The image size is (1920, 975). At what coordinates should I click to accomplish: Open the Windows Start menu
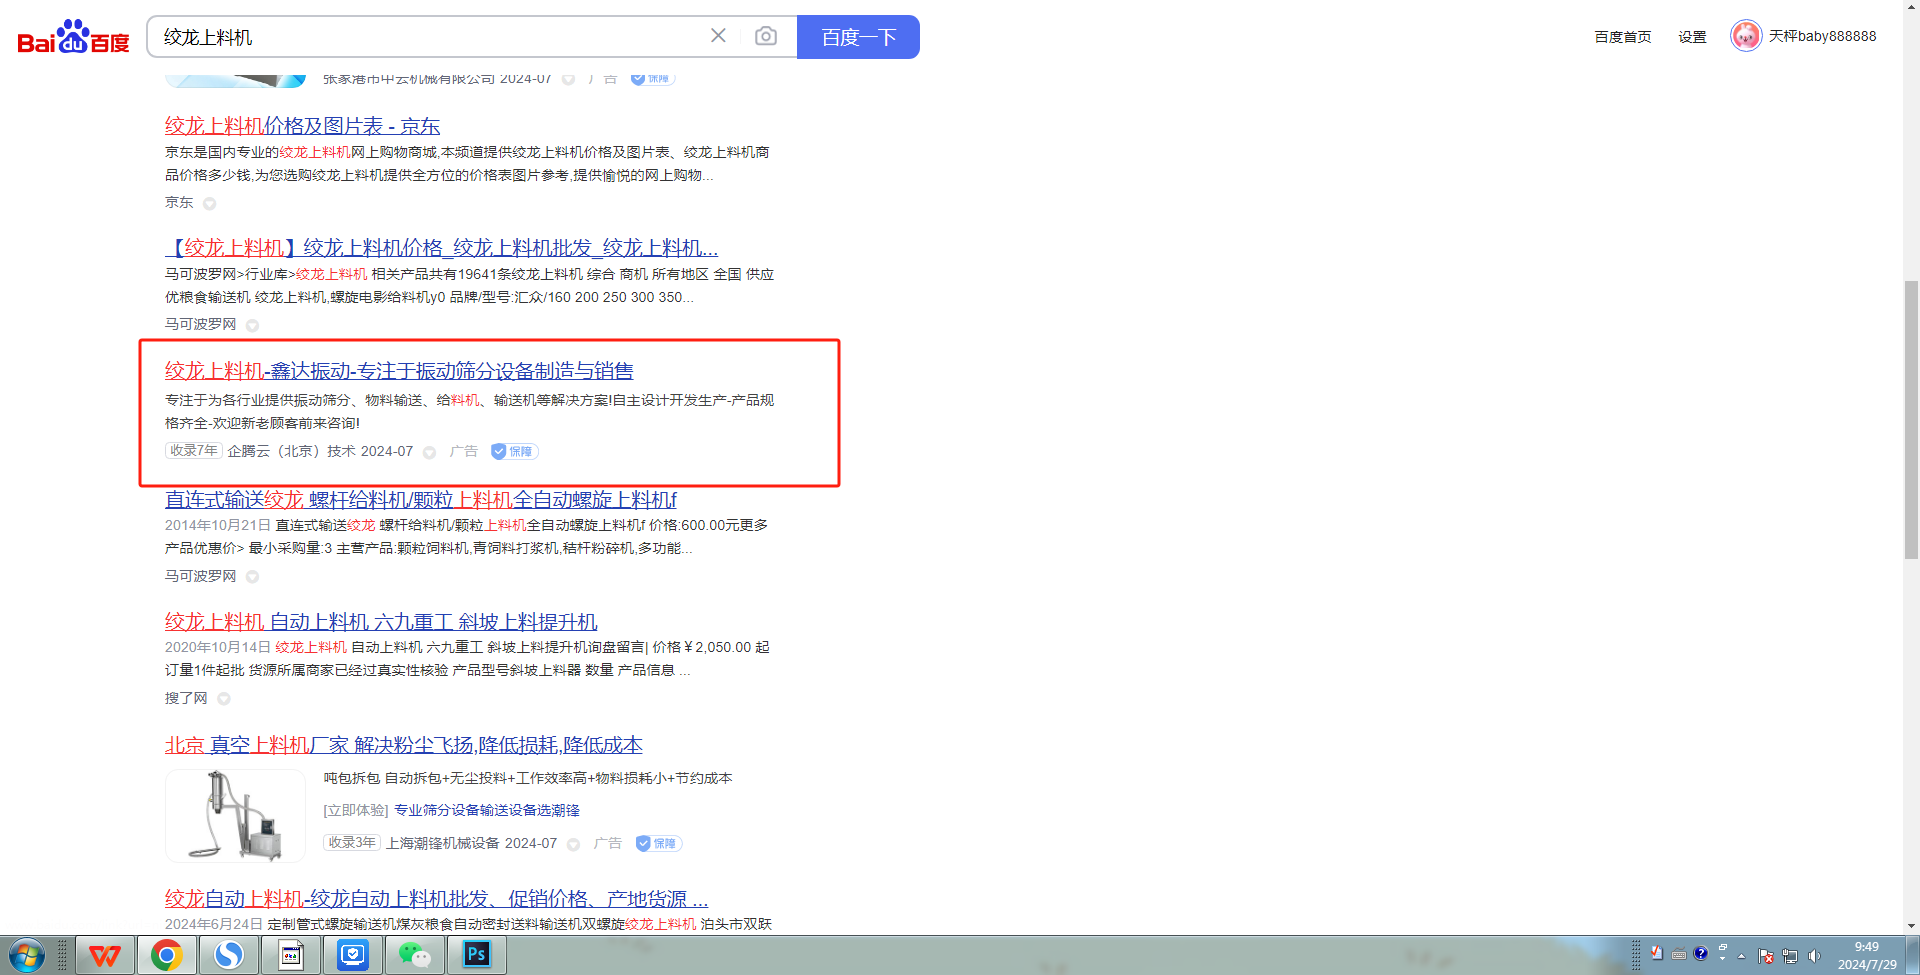point(27,956)
